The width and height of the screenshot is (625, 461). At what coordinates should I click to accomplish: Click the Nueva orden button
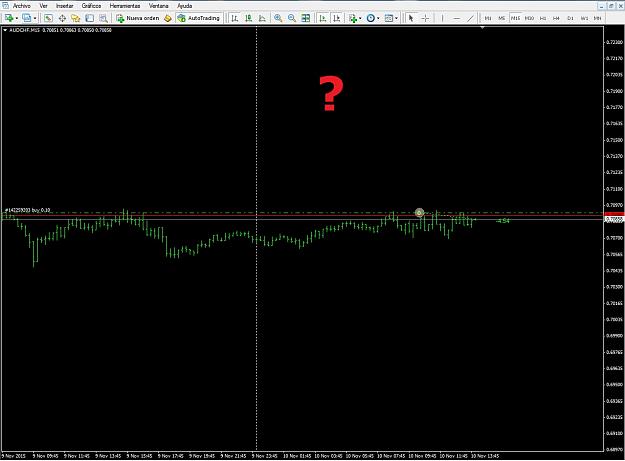[138, 18]
